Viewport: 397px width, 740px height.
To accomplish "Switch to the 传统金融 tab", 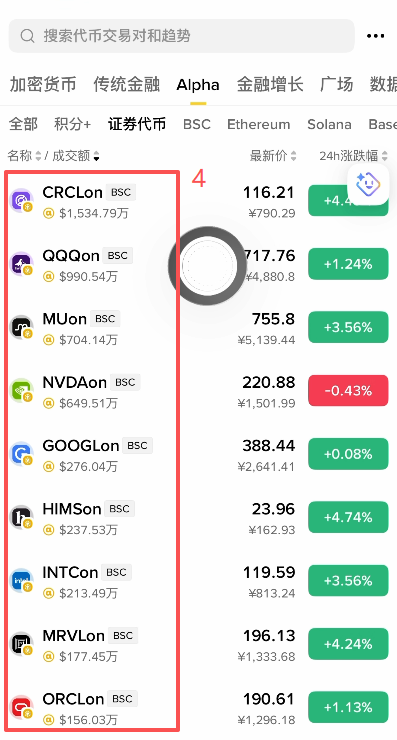I will click(x=127, y=84).
